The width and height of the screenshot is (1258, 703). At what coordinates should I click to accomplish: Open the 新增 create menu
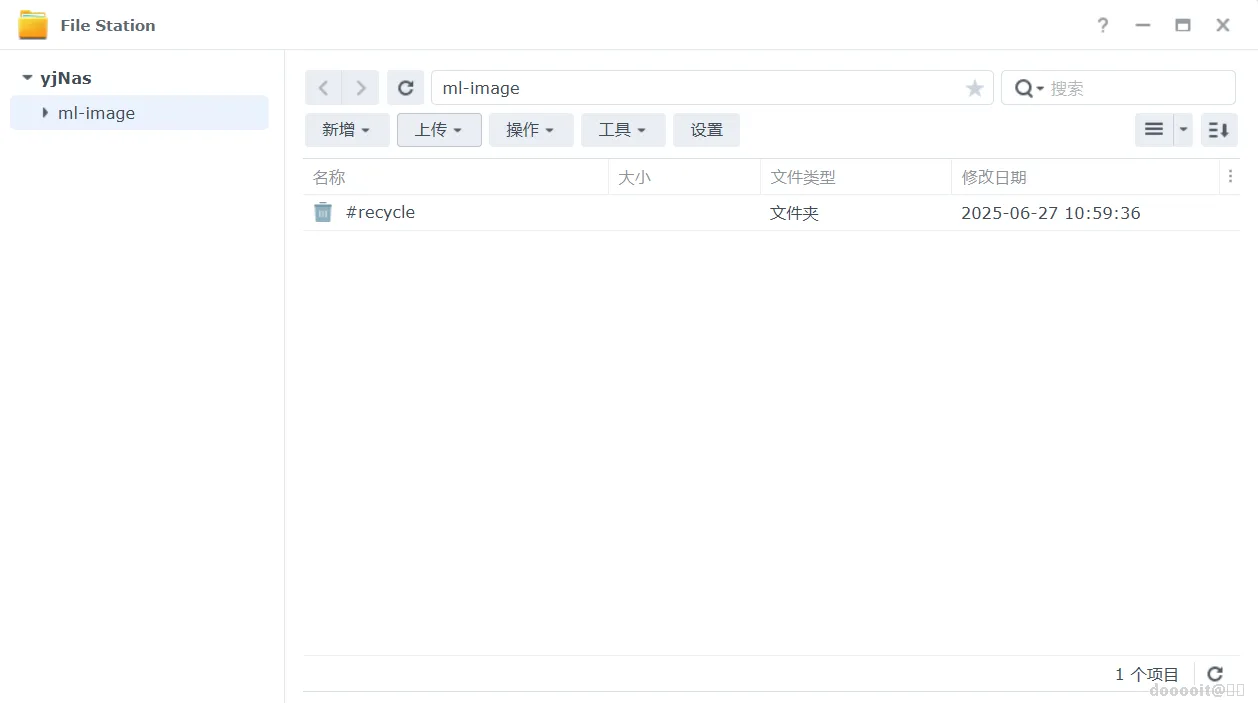(346, 129)
